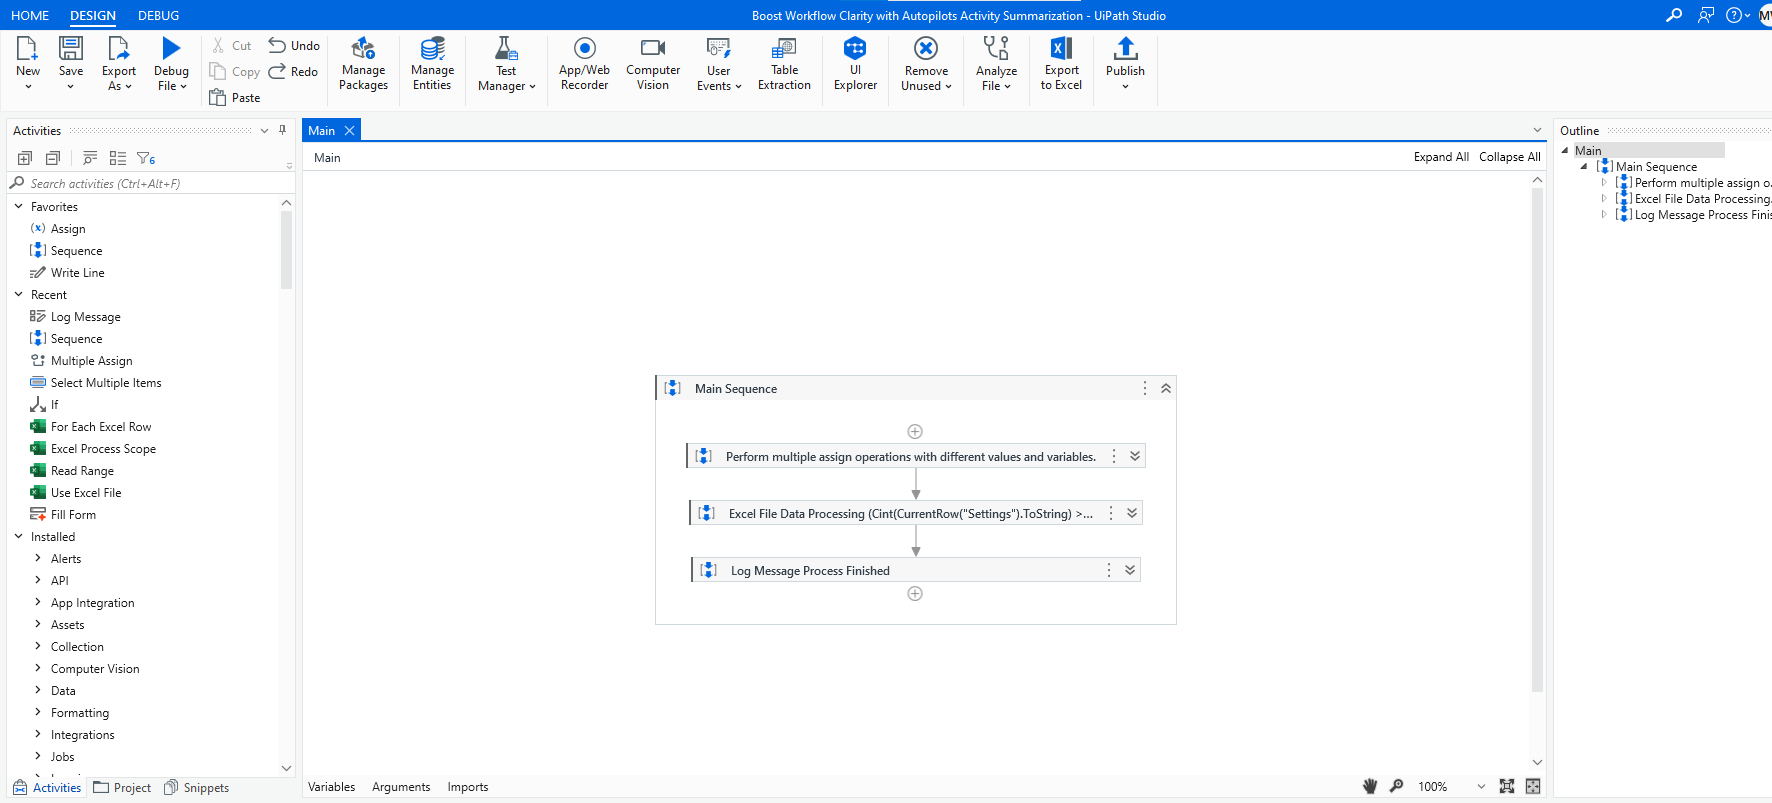This screenshot has width=1772, height=803.
Task: Click the Undo button
Action: [294, 46]
